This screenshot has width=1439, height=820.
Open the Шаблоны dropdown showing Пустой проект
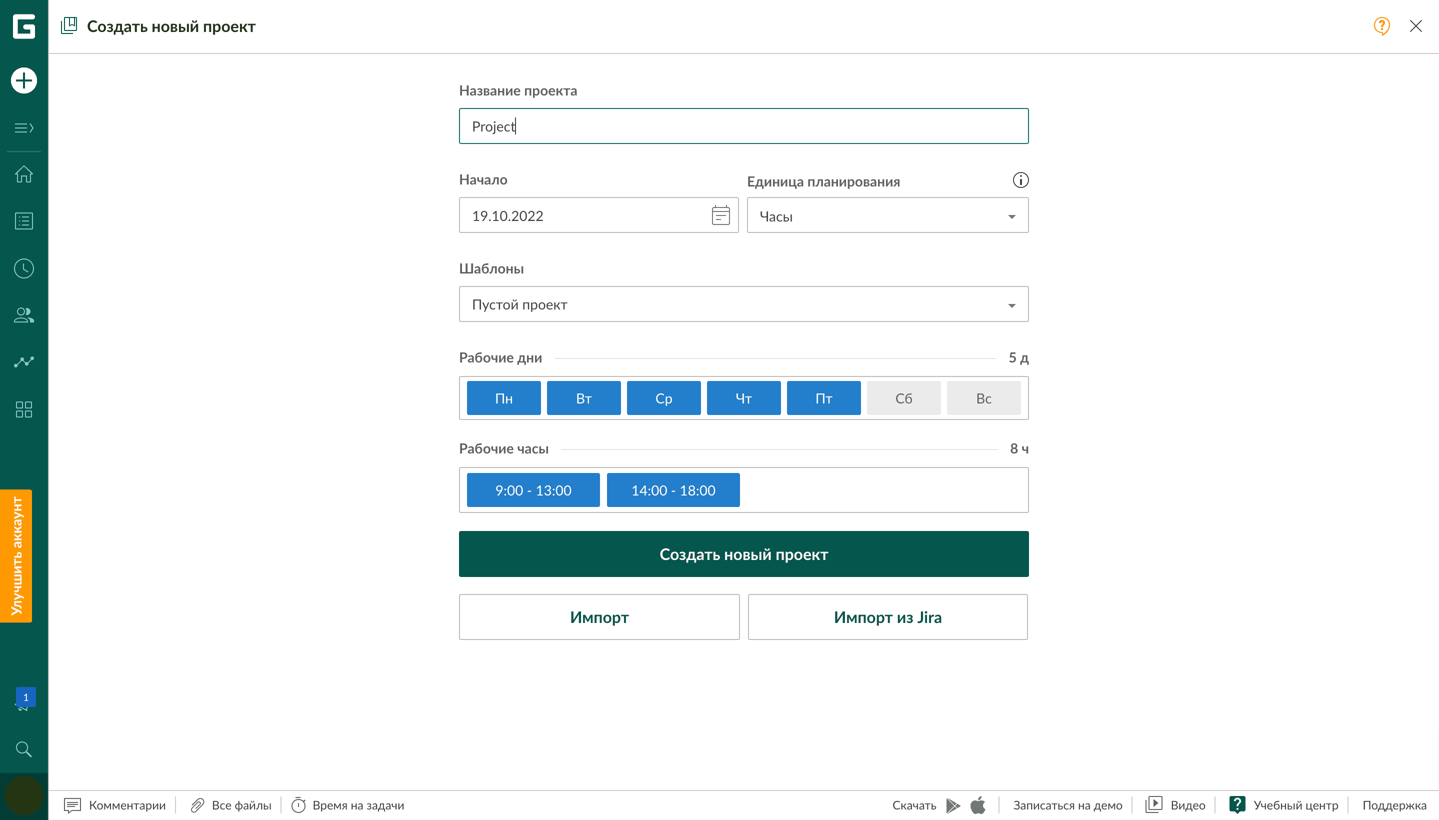pos(744,304)
